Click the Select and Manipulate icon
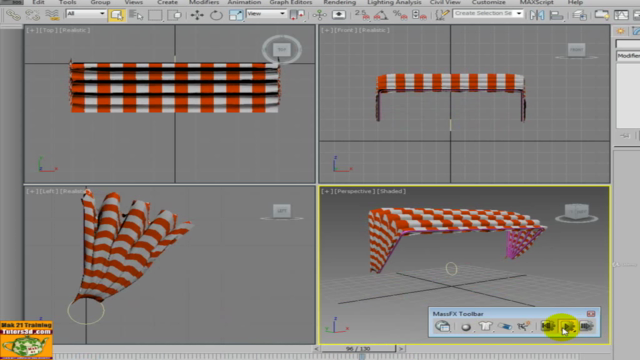This screenshot has width=640, height=360. coord(320,16)
